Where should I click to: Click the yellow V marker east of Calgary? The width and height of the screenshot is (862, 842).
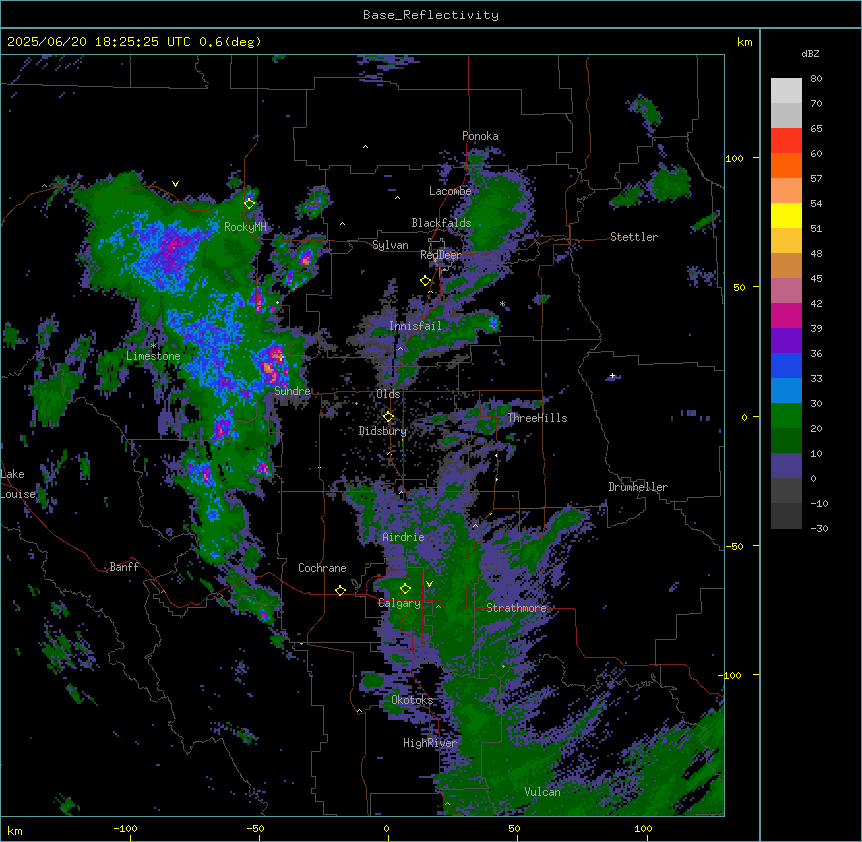click(x=429, y=584)
